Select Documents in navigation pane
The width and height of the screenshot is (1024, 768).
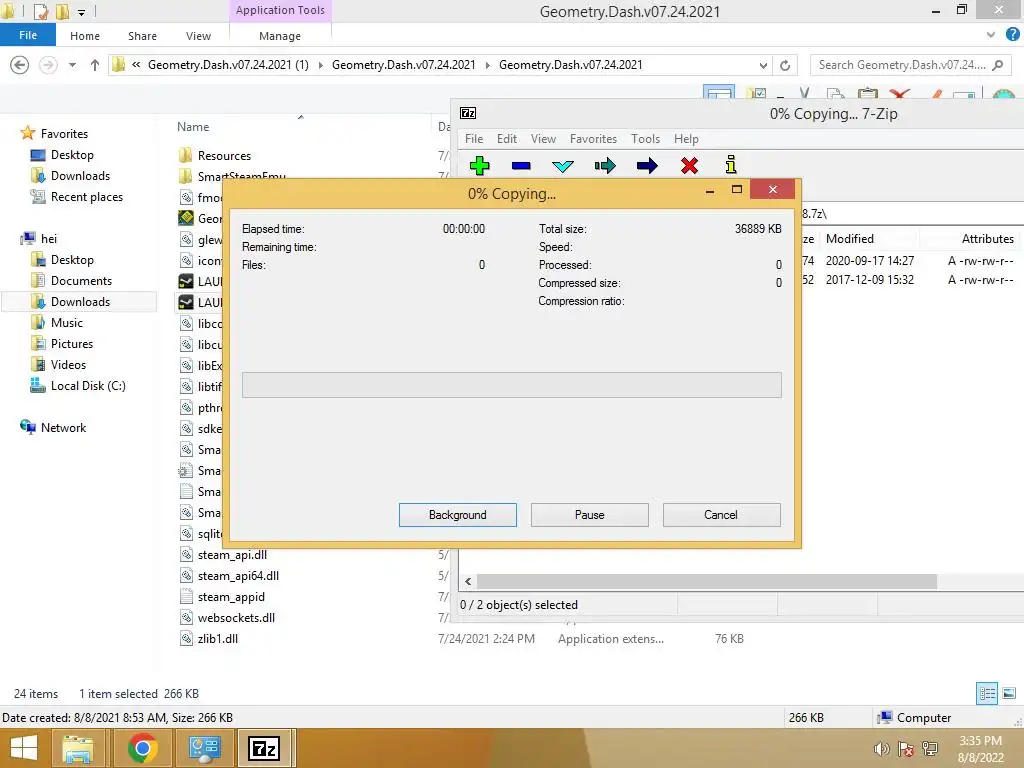[81, 281]
